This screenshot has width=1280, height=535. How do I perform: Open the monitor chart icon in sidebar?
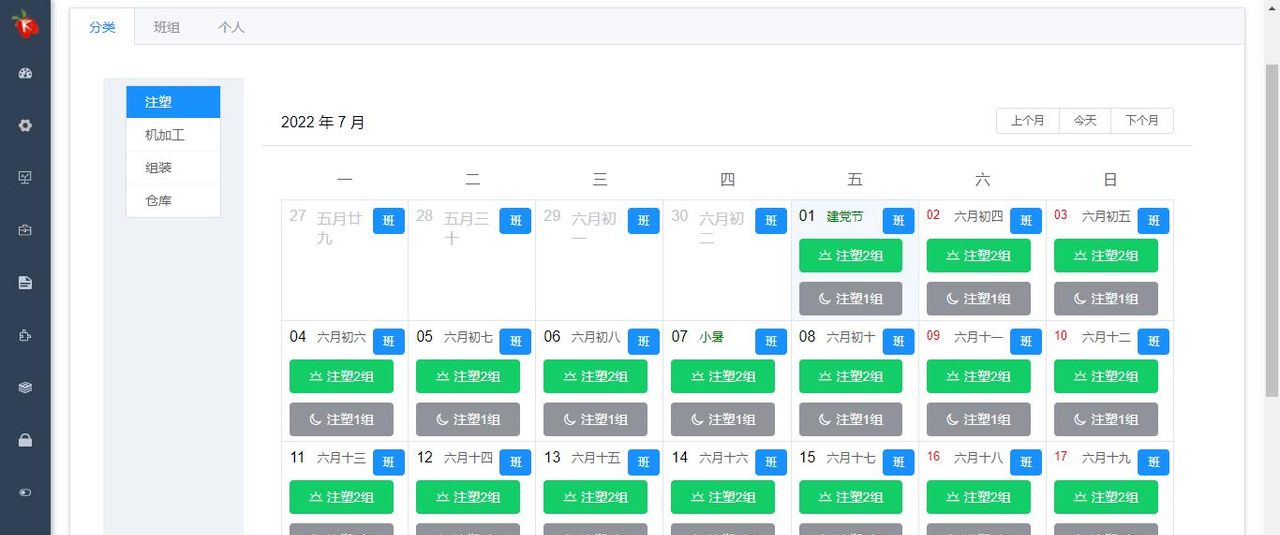[x=25, y=177]
